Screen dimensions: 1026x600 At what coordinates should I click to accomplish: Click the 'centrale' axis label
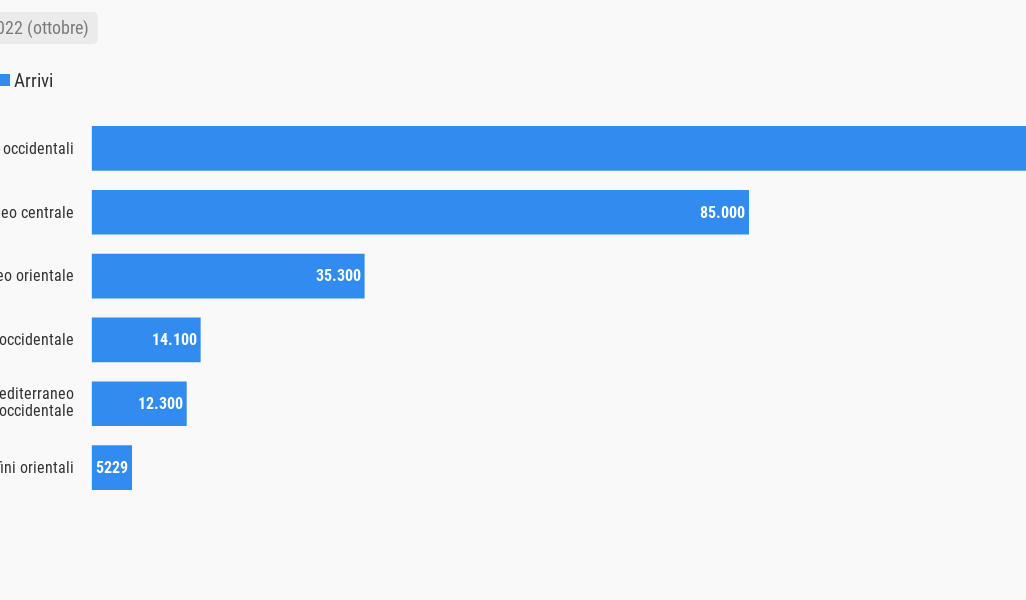pos(37,213)
